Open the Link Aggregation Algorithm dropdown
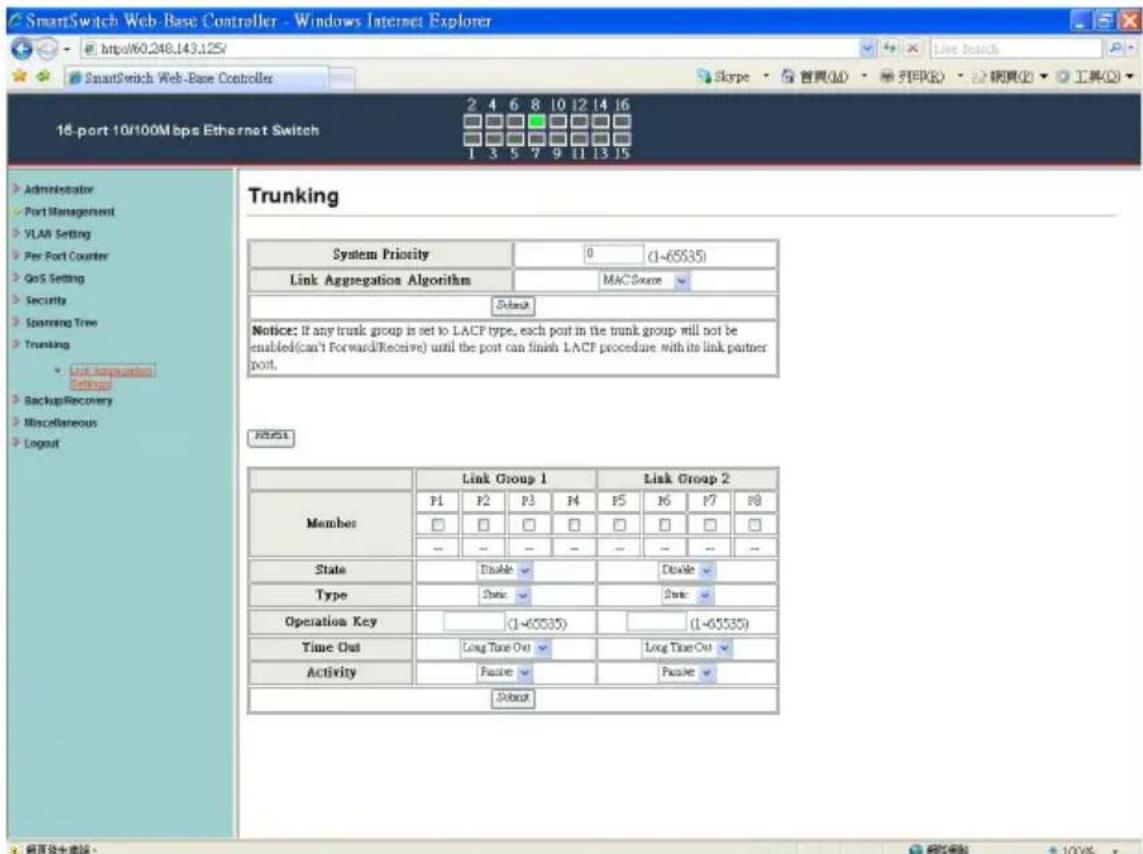Viewport: 1143px width, 854px height. (x=644, y=281)
